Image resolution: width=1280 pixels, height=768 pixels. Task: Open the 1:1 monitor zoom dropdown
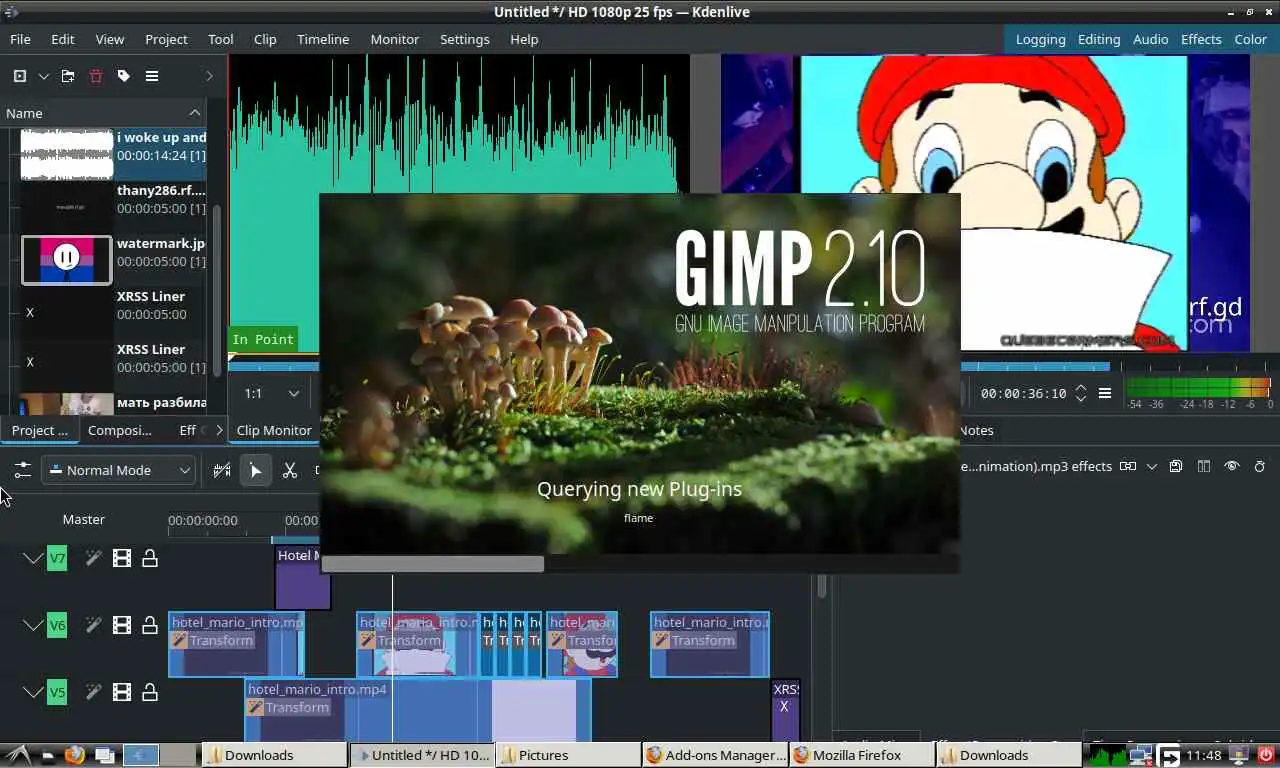tap(272, 393)
